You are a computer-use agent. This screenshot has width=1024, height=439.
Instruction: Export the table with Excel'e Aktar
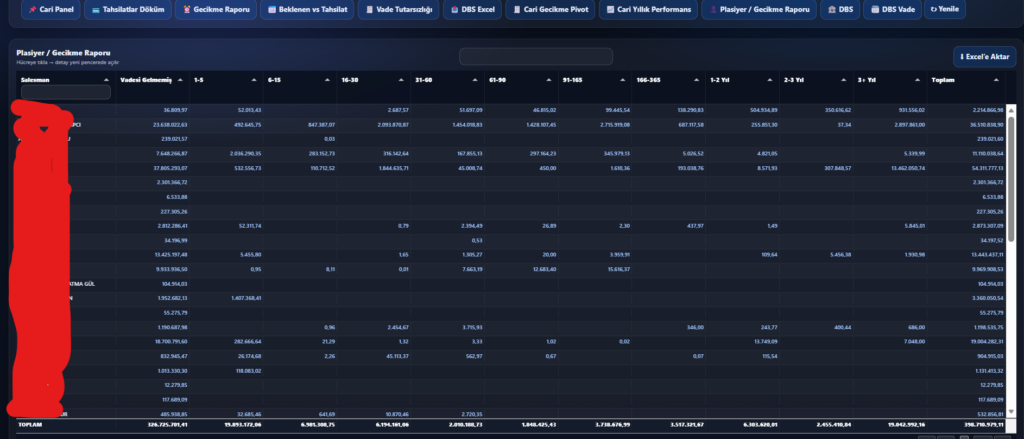(x=984, y=57)
